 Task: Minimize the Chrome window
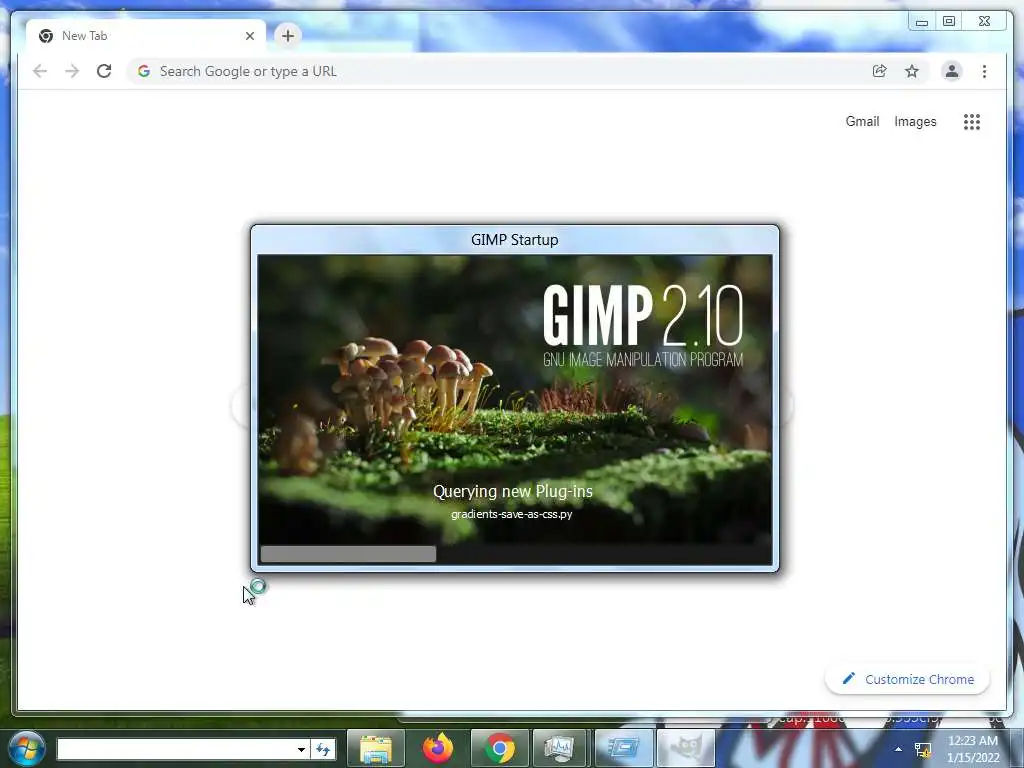click(x=921, y=22)
